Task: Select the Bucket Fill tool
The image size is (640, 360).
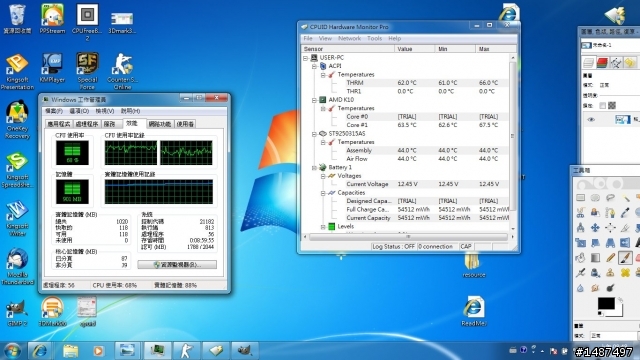Action: click(580, 258)
